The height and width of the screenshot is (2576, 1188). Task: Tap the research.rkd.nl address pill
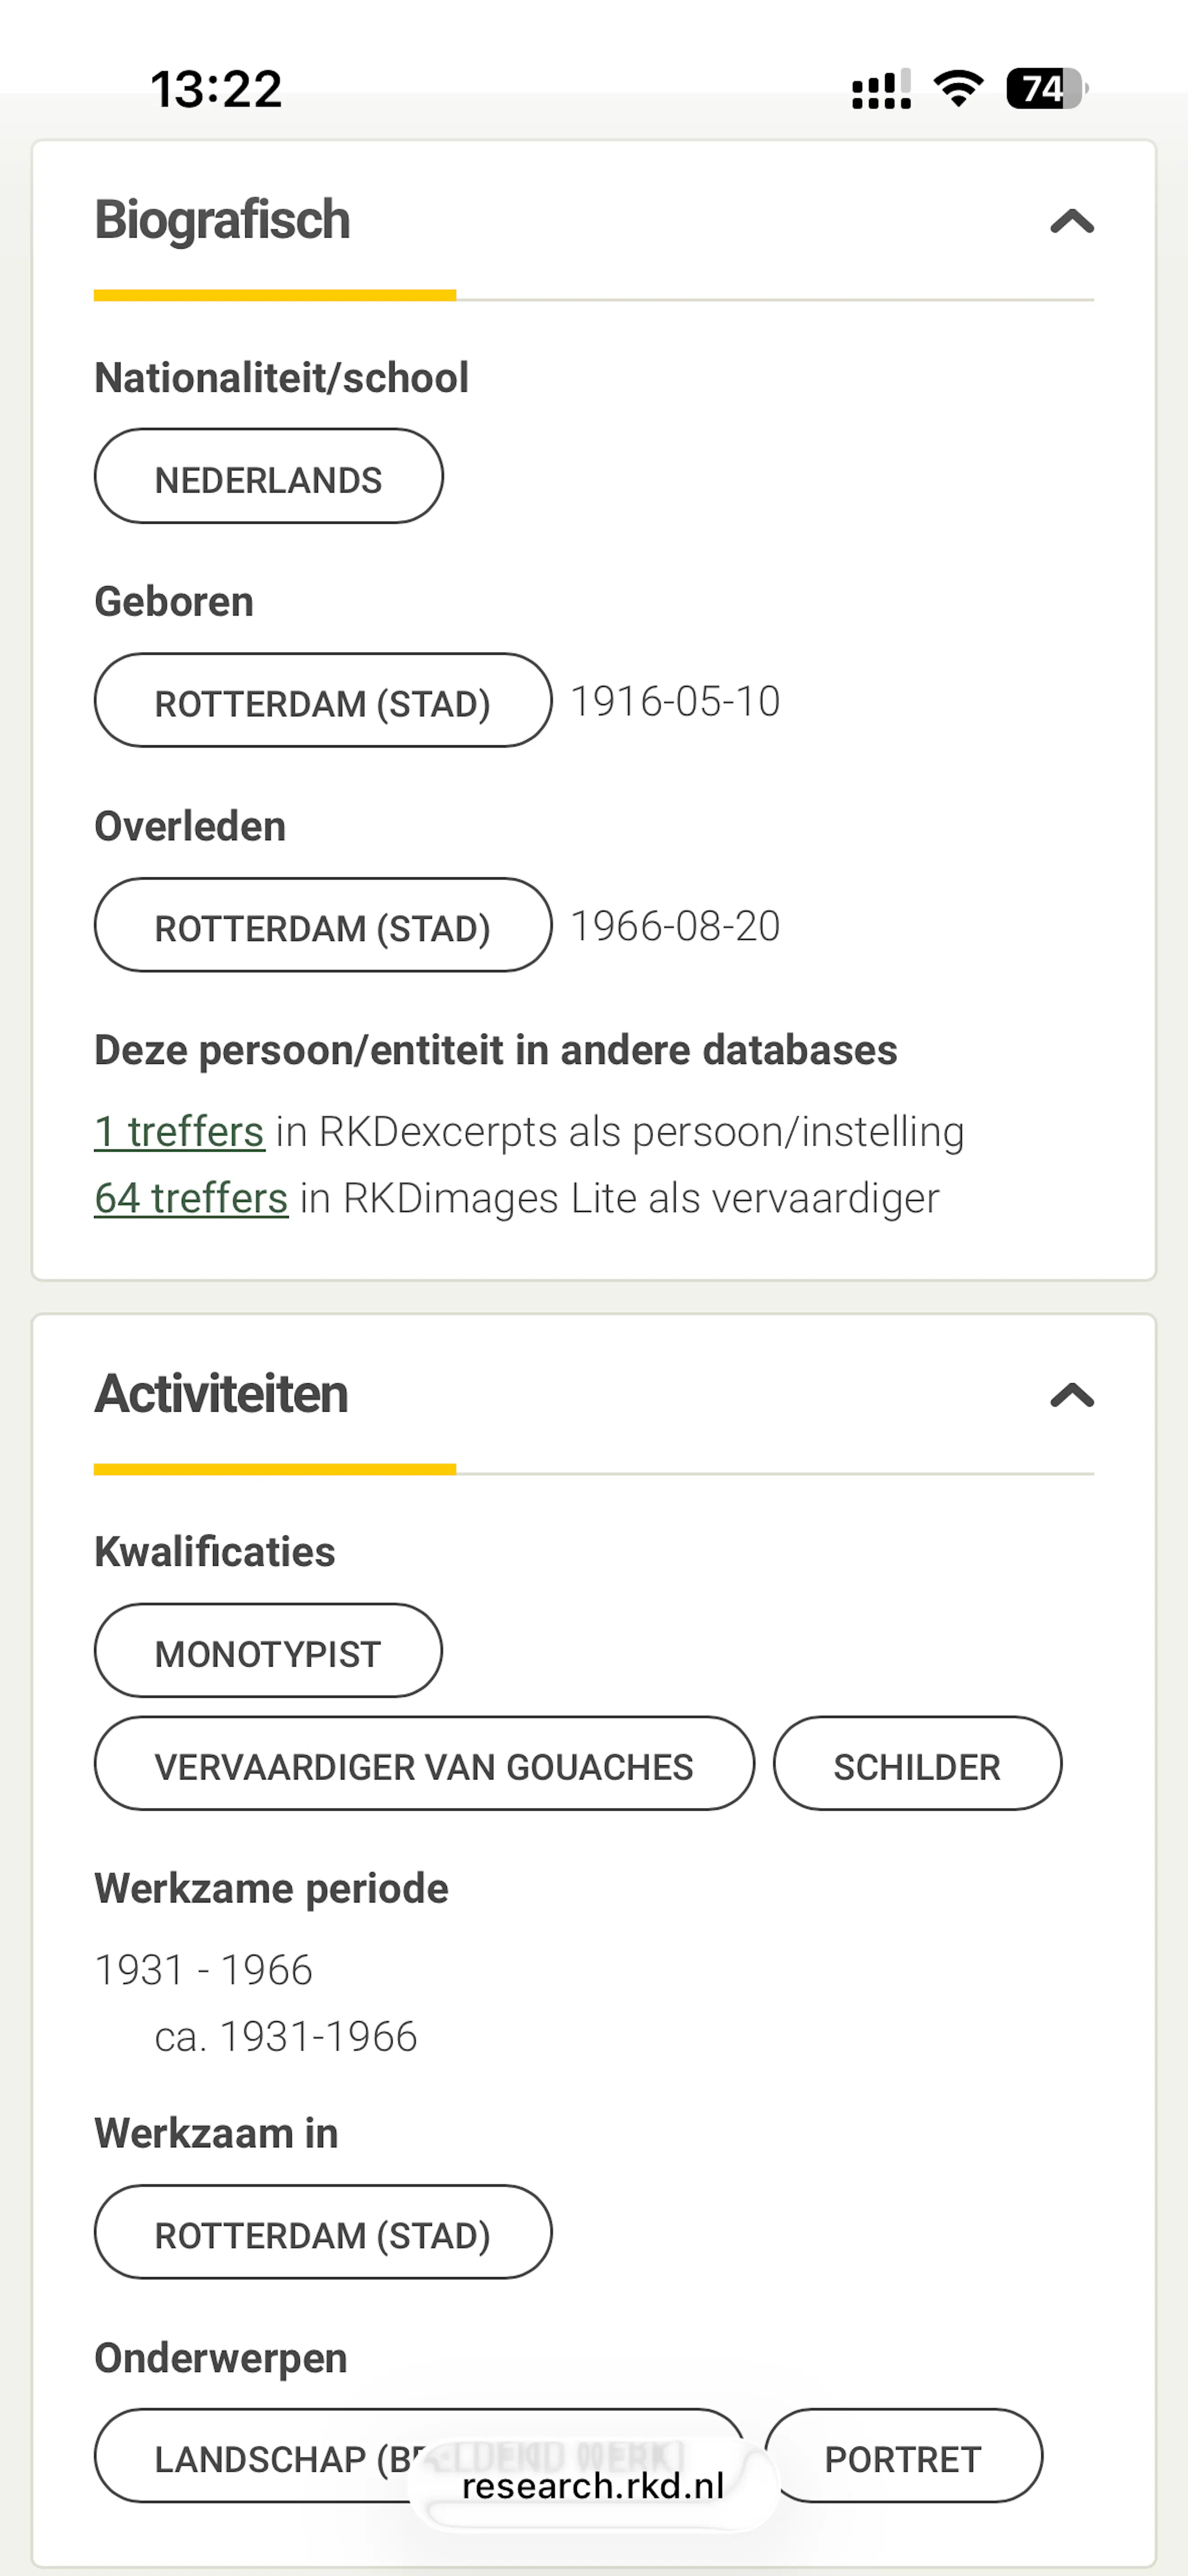click(593, 2486)
